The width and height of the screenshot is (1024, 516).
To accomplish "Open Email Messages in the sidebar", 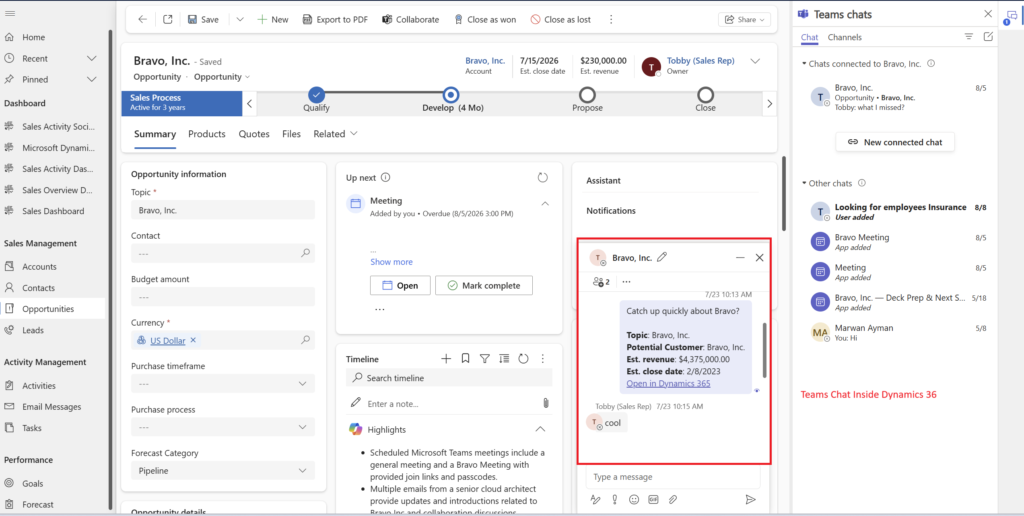I will [x=52, y=406].
